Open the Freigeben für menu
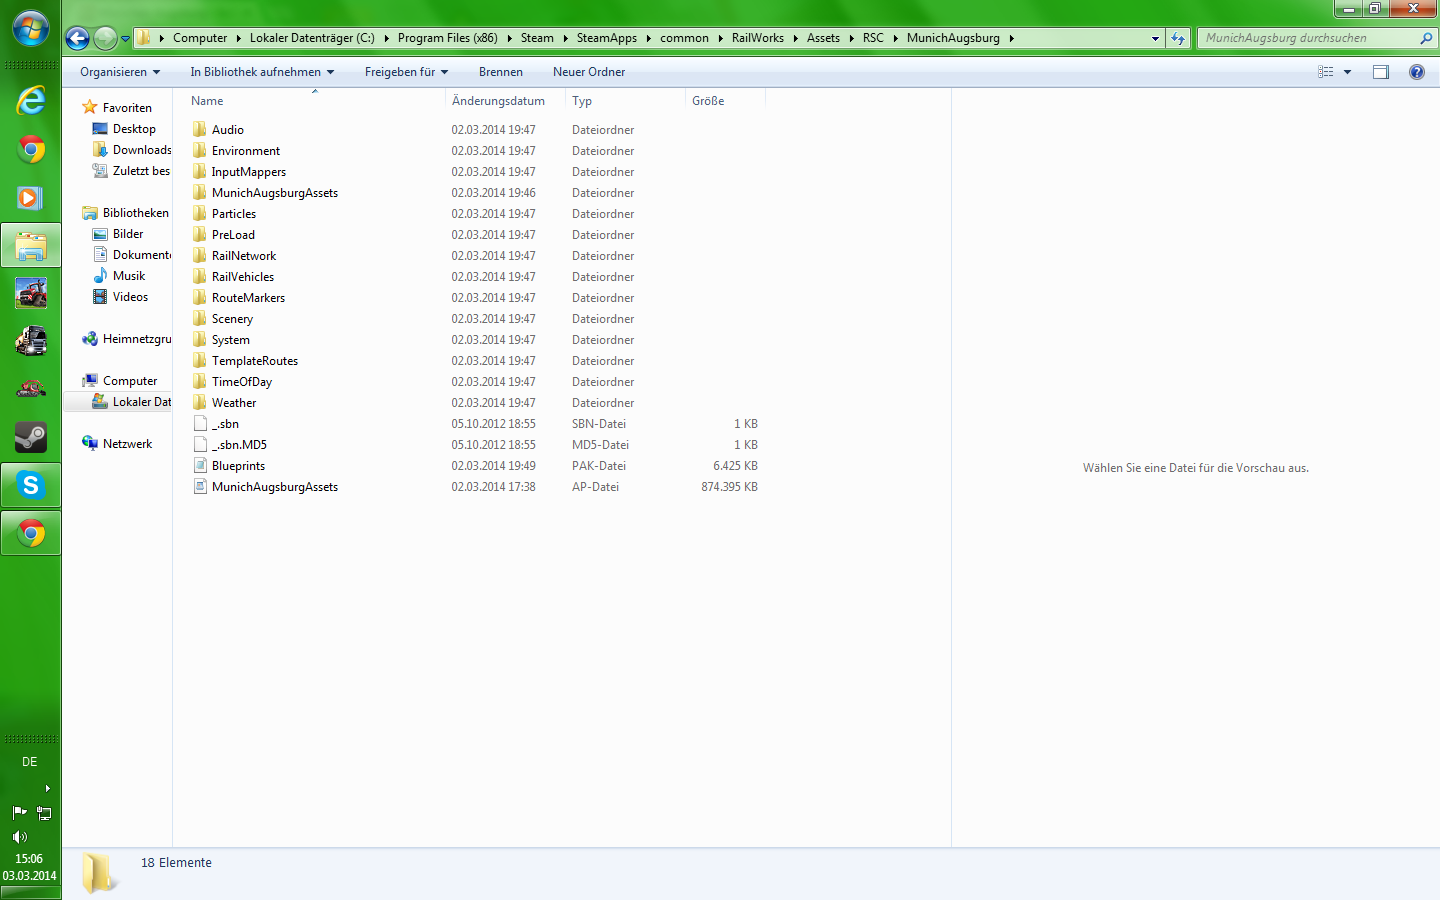 pos(406,72)
